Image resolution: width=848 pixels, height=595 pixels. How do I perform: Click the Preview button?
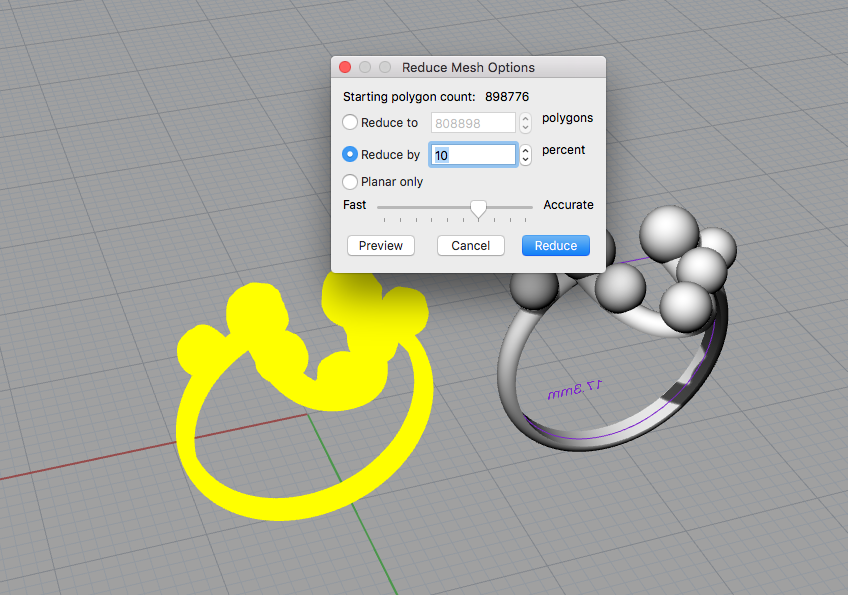pyautogui.click(x=381, y=246)
